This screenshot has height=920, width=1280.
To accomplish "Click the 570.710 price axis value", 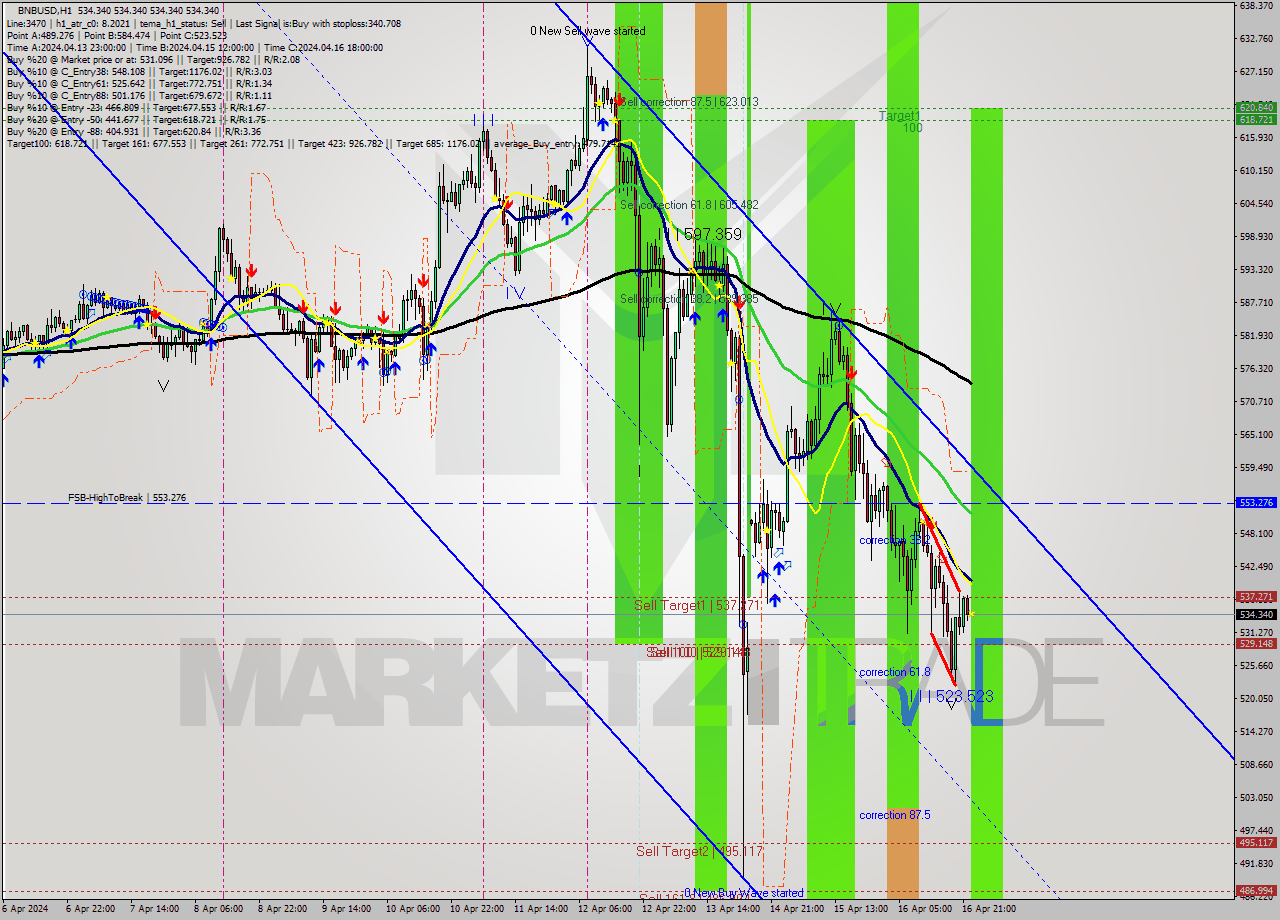I will point(1256,402).
